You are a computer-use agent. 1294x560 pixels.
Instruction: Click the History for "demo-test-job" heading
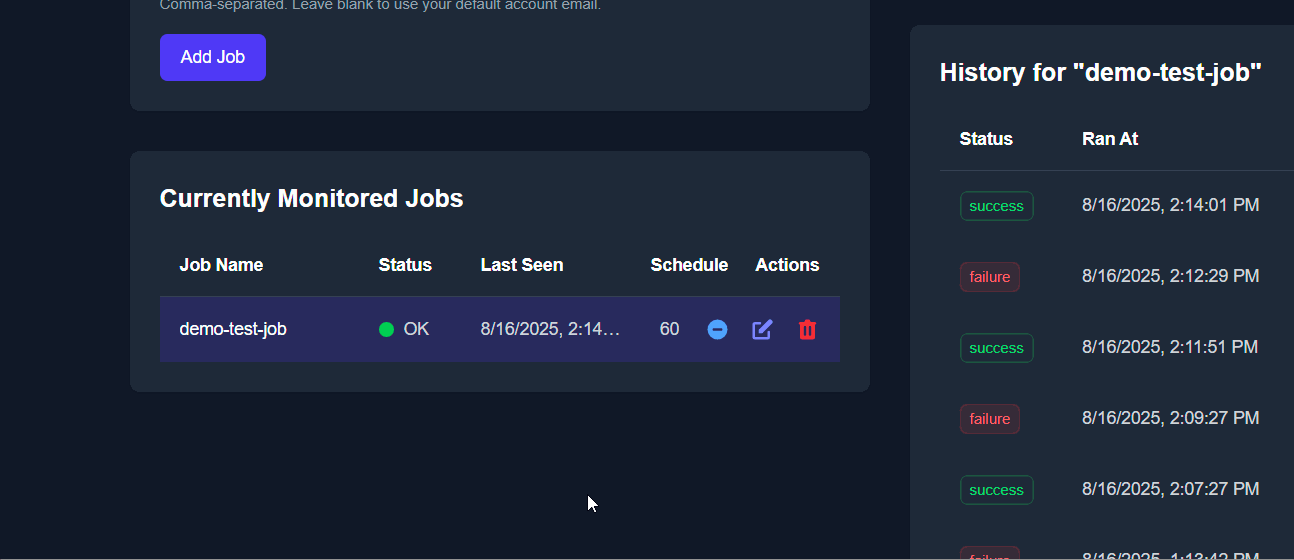[1101, 72]
